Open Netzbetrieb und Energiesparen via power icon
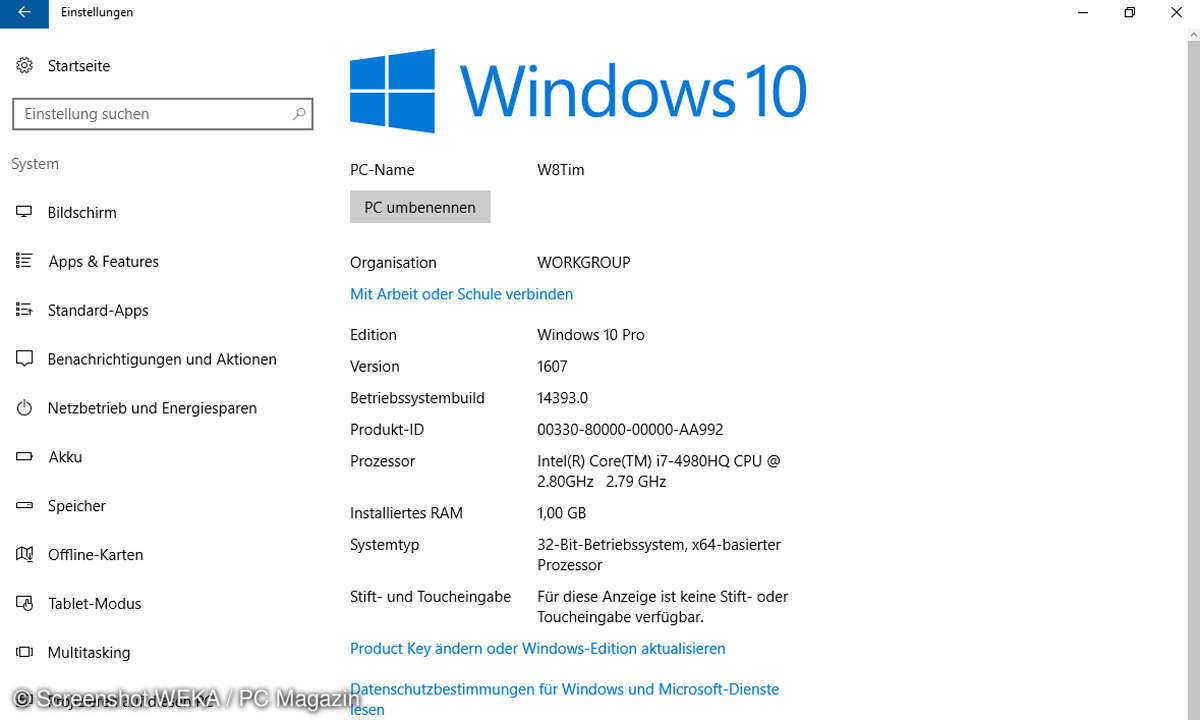The image size is (1200, 720). point(25,408)
